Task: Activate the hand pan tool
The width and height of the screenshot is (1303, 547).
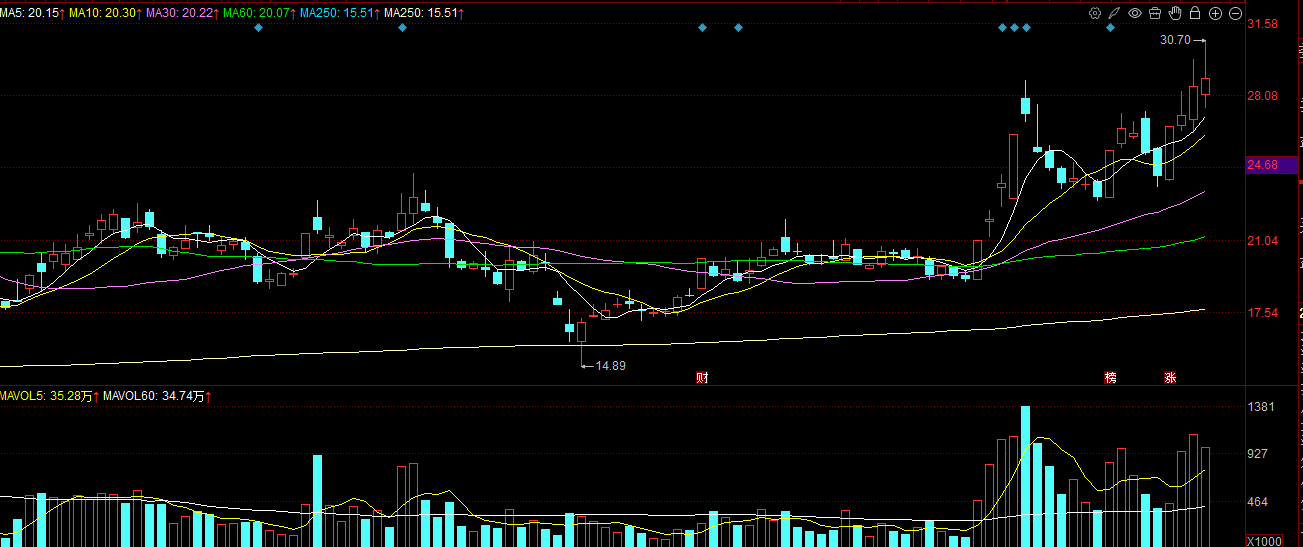Action: coord(1175,13)
